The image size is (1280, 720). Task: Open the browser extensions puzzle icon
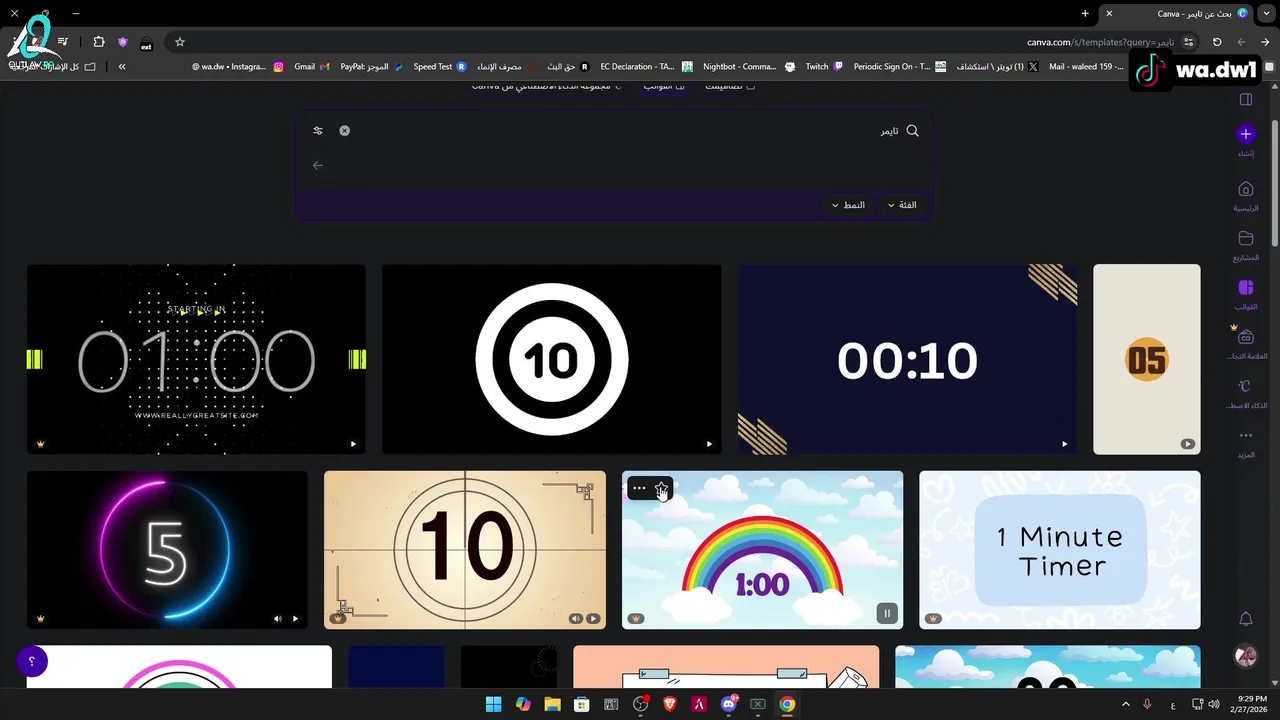98,42
